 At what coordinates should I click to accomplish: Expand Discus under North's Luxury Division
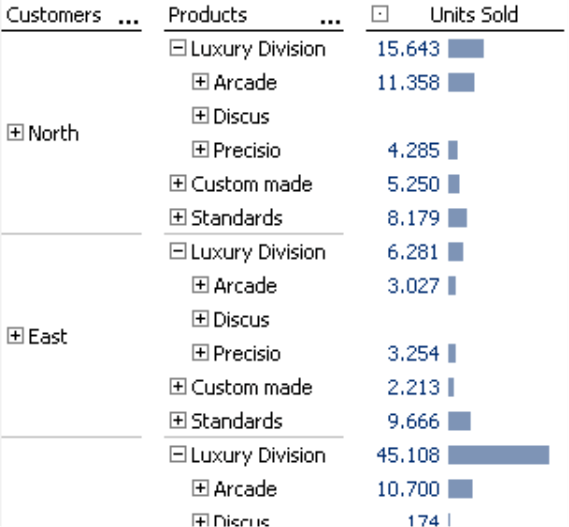[x=200, y=115]
